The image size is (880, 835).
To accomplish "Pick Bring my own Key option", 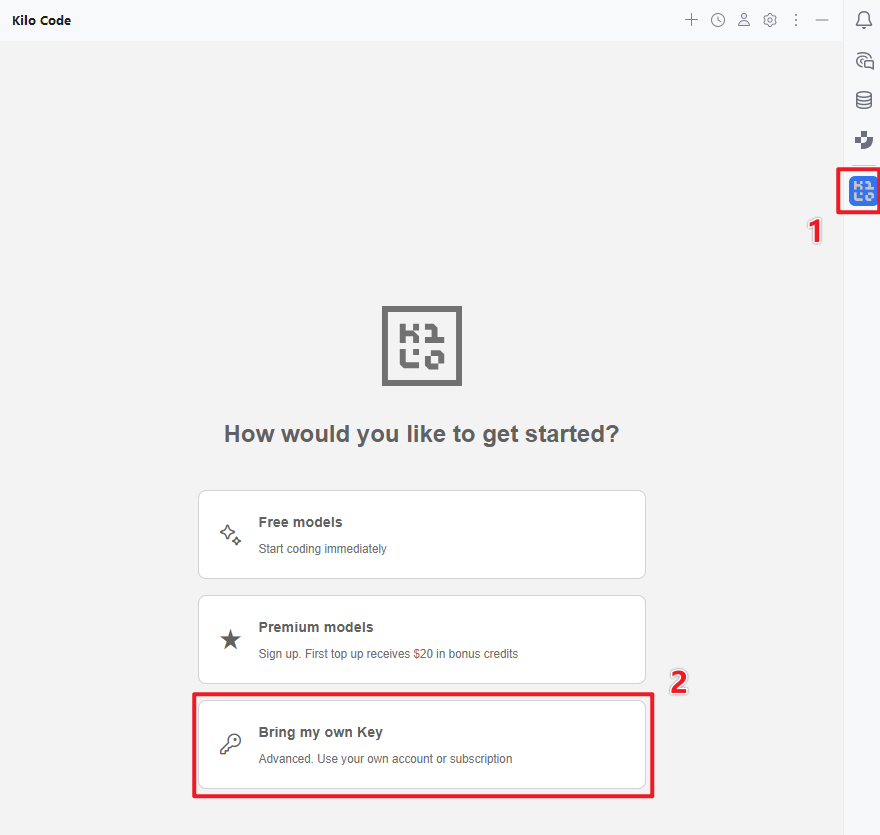I will (421, 744).
